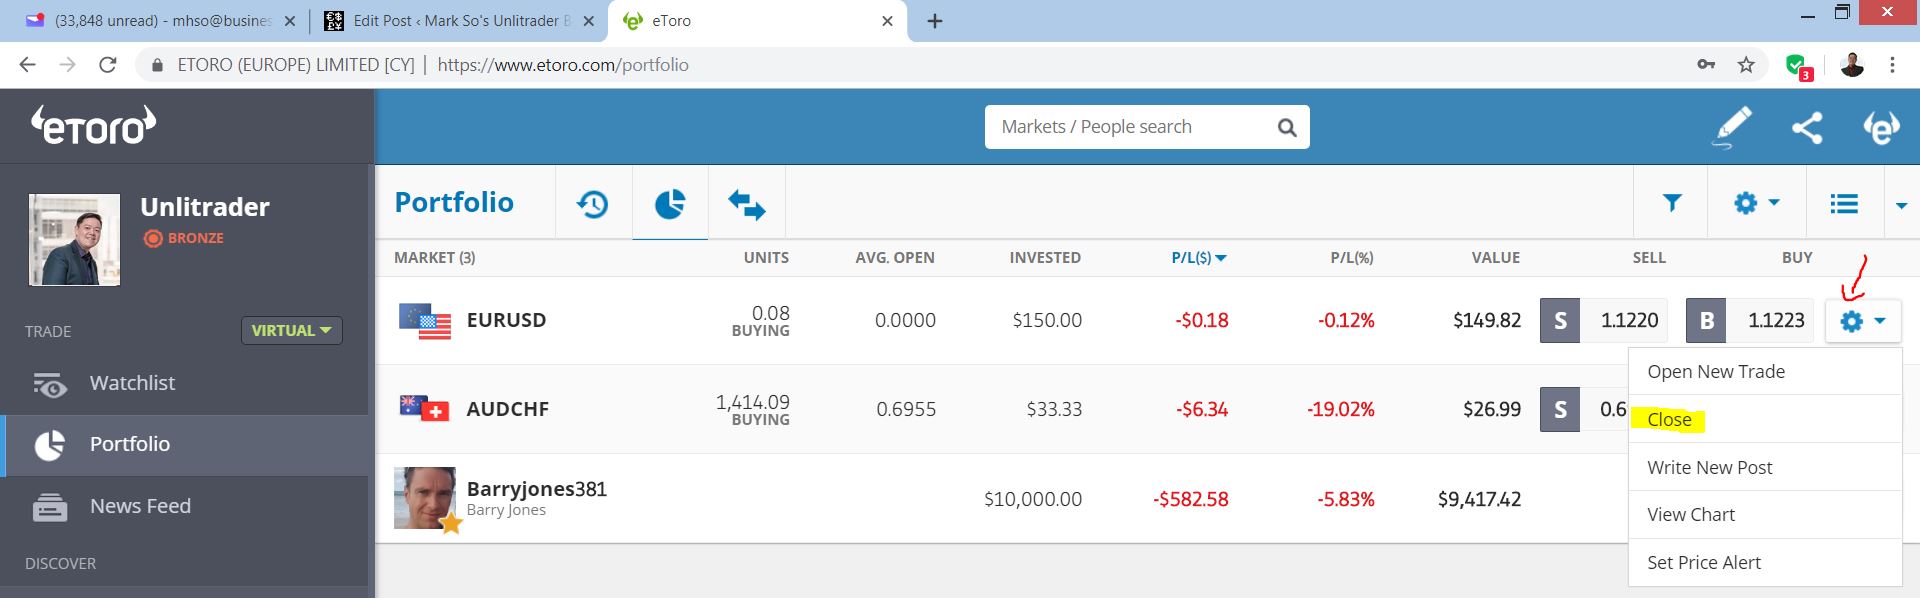Click the BRONZE tier badge
The width and height of the screenshot is (1920, 598).
pyautogui.click(x=184, y=238)
